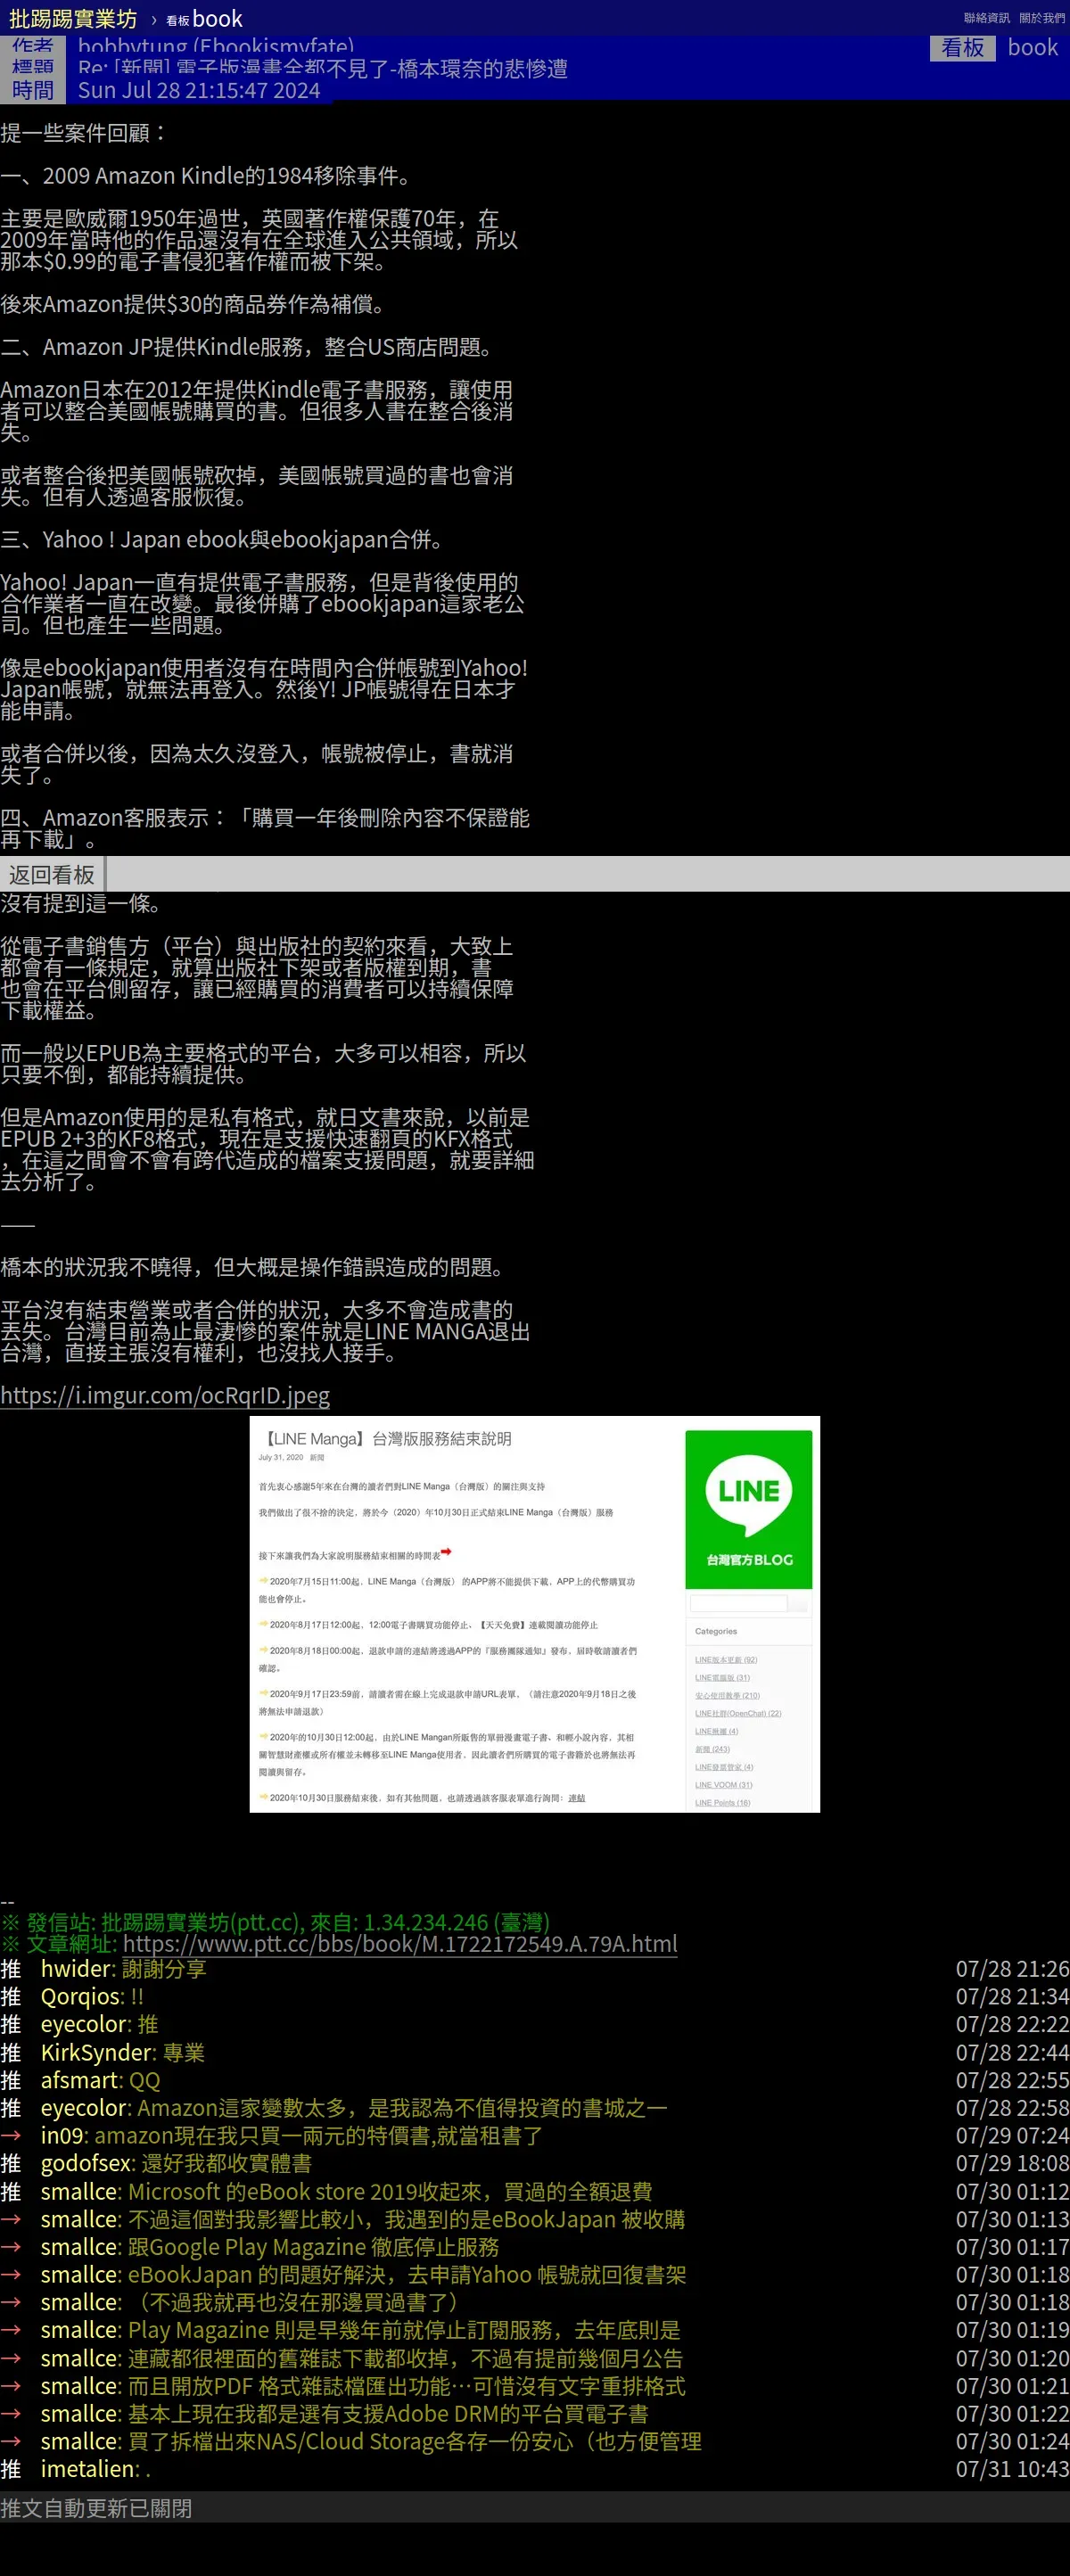1070x2576 pixels.
Task: Click the book board name in header
Action: tap(1033, 47)
